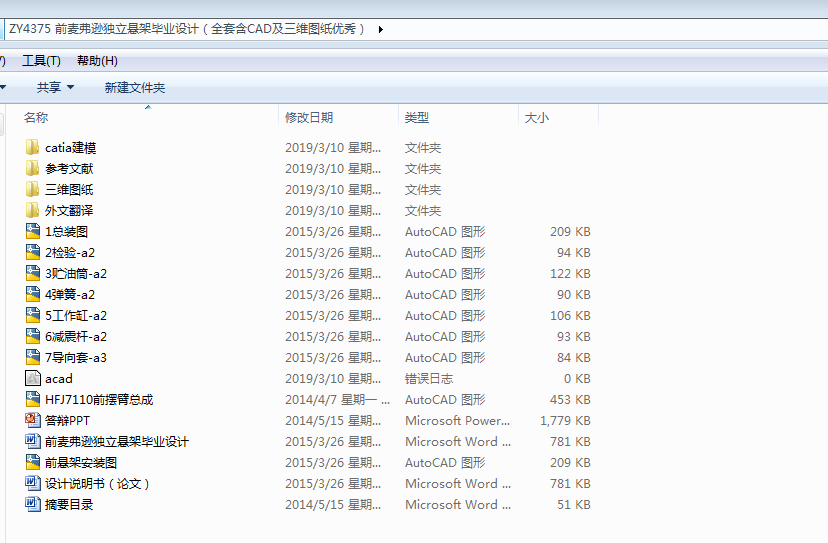Select the file name 设计说明书（论文）
Image resolution: width=828 pixels, height=543 pixels.
(97, 483)
